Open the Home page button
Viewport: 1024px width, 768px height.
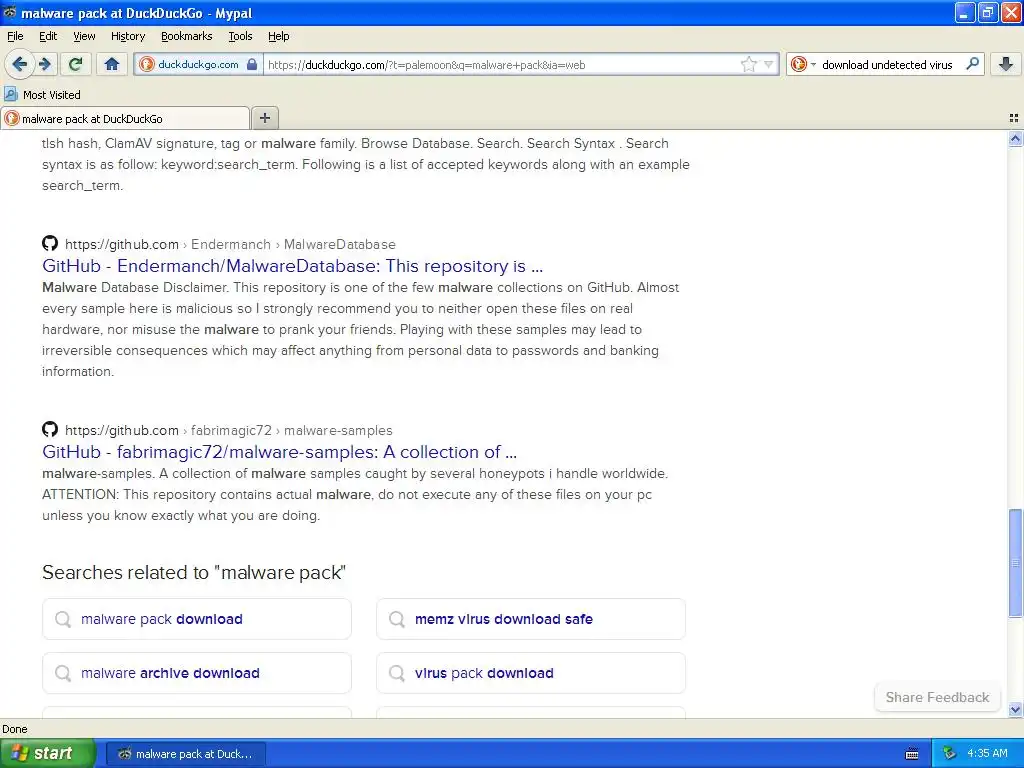click(112, 64)
